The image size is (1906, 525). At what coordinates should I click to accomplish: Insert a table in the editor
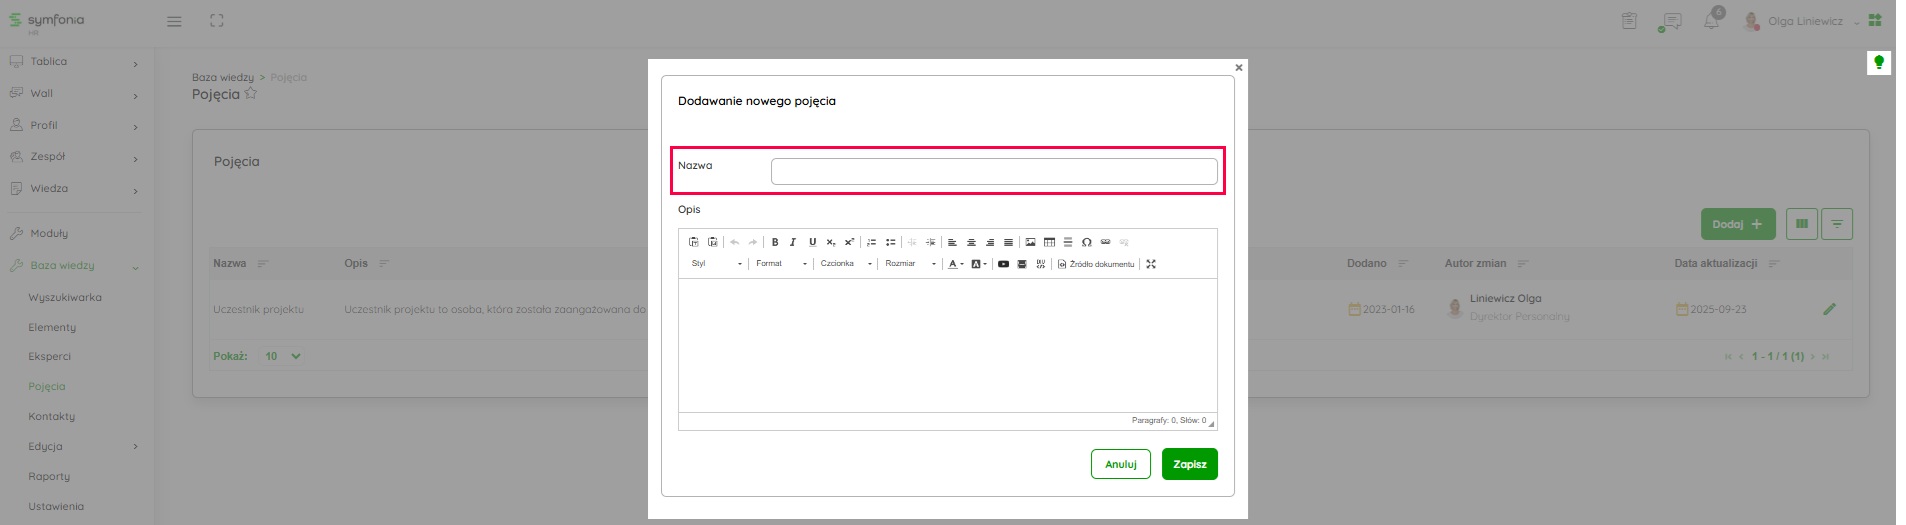1049,242
